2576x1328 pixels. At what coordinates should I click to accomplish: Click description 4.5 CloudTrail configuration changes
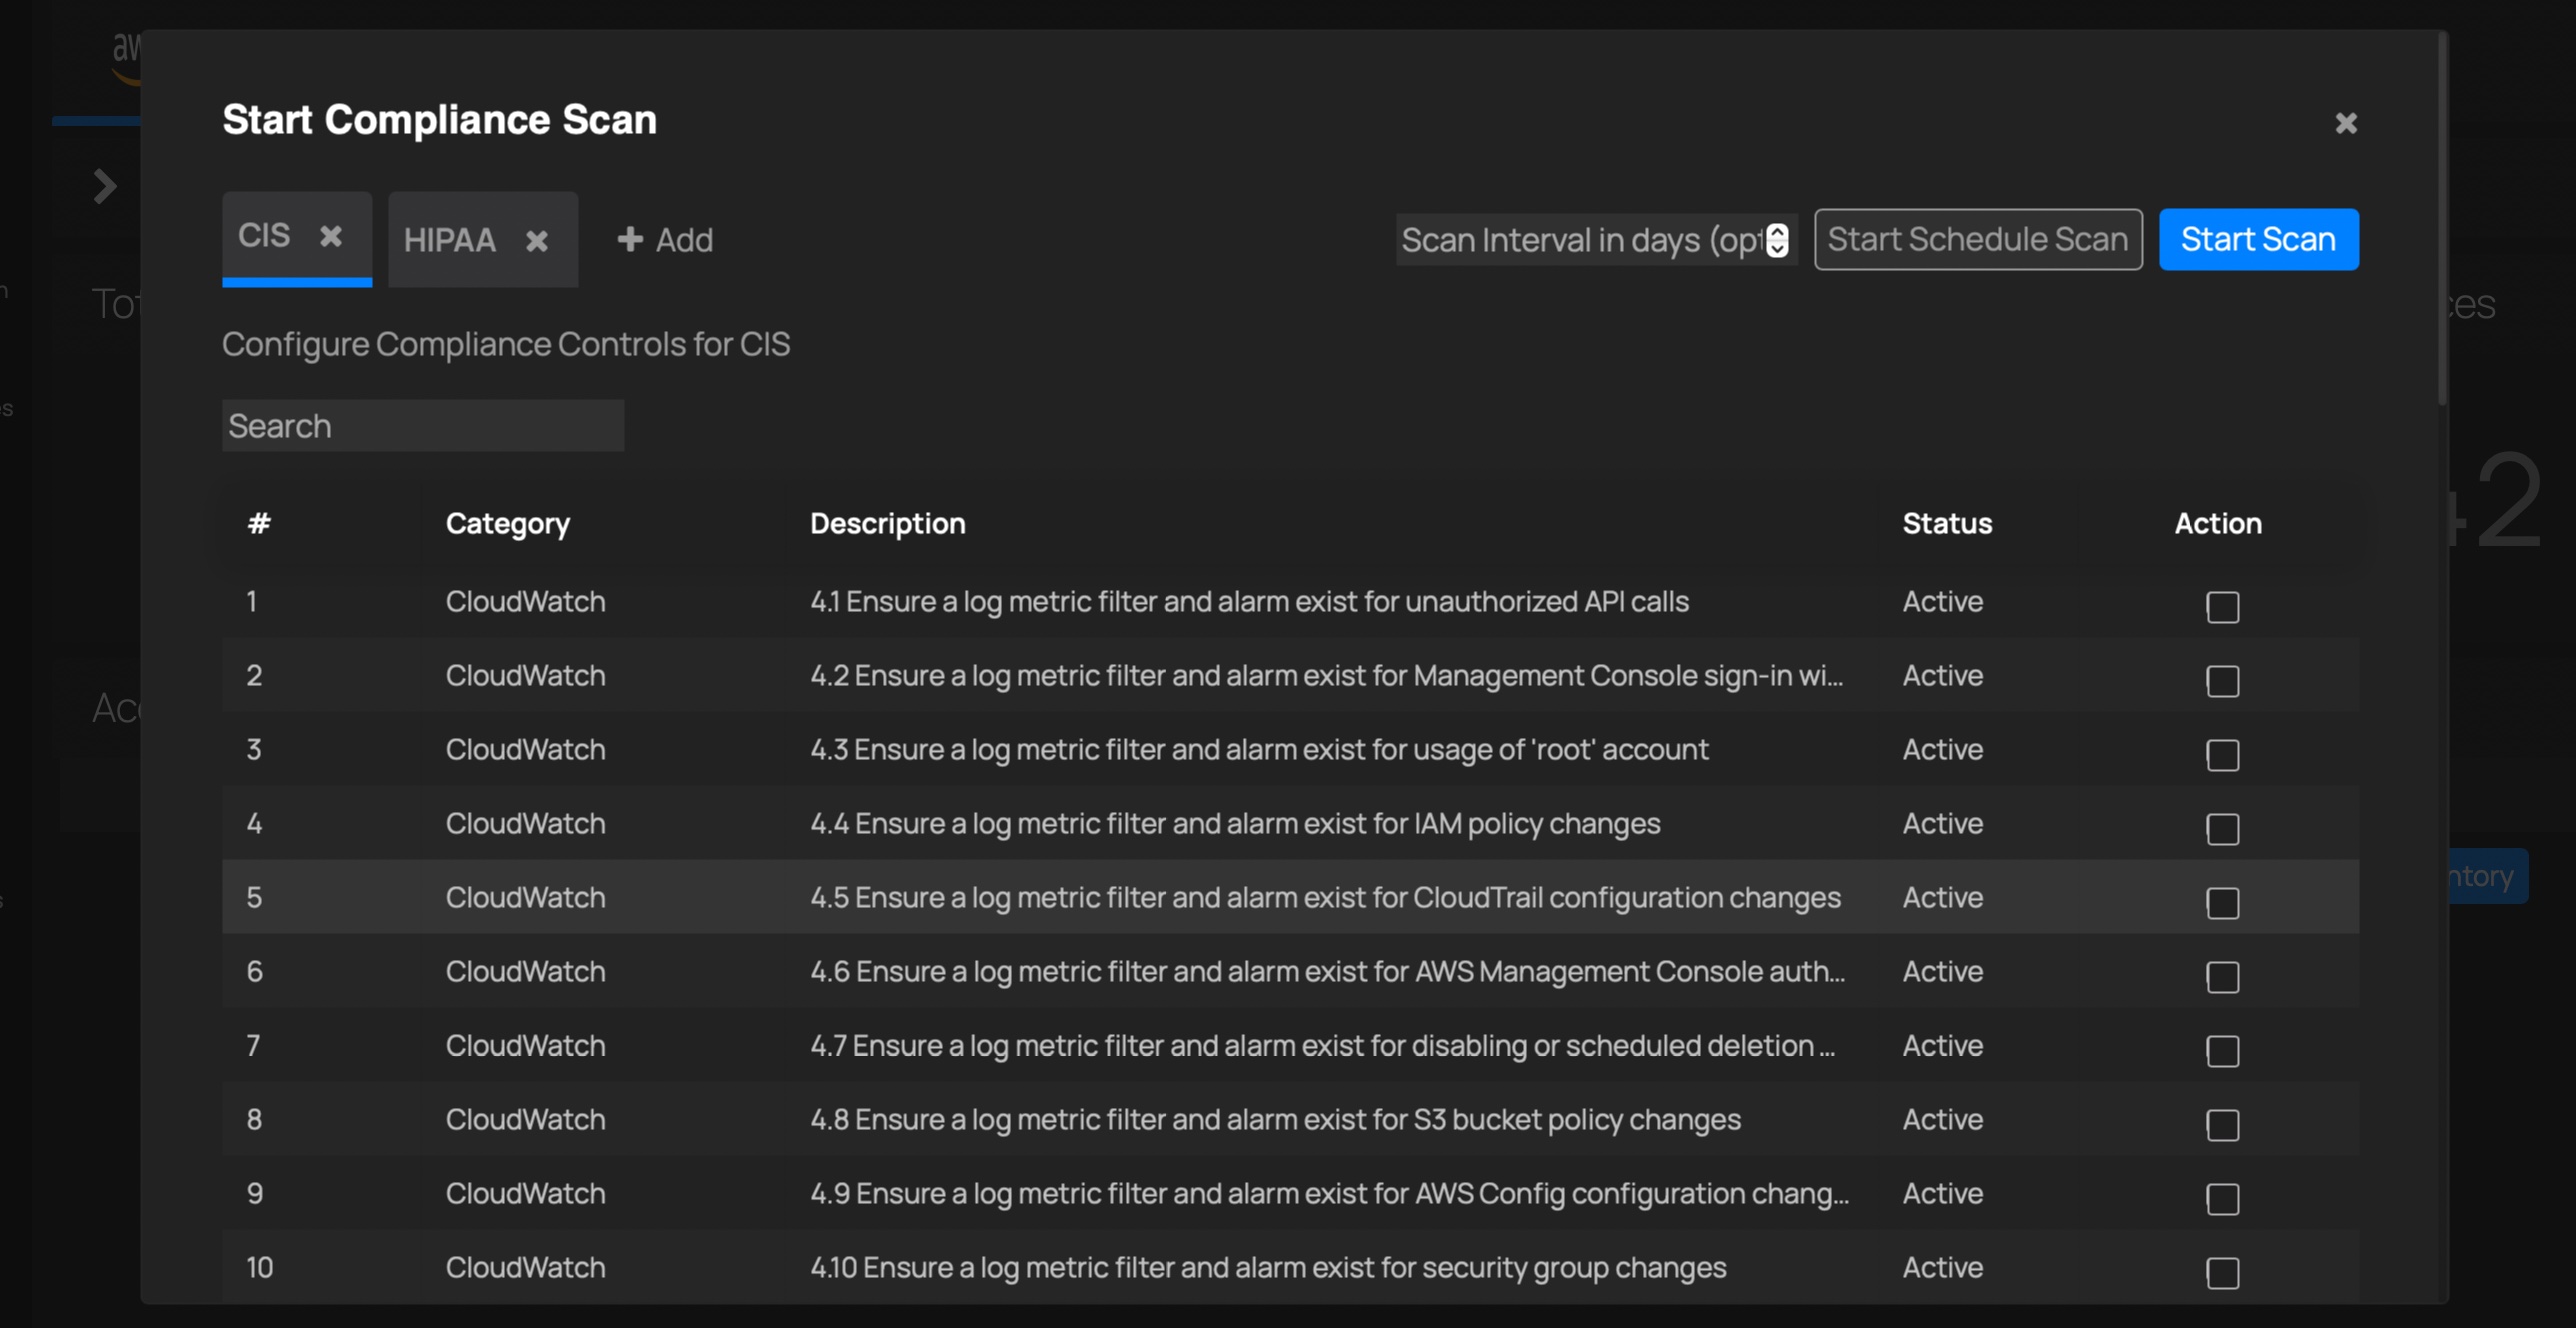(x=1325, y=897)
